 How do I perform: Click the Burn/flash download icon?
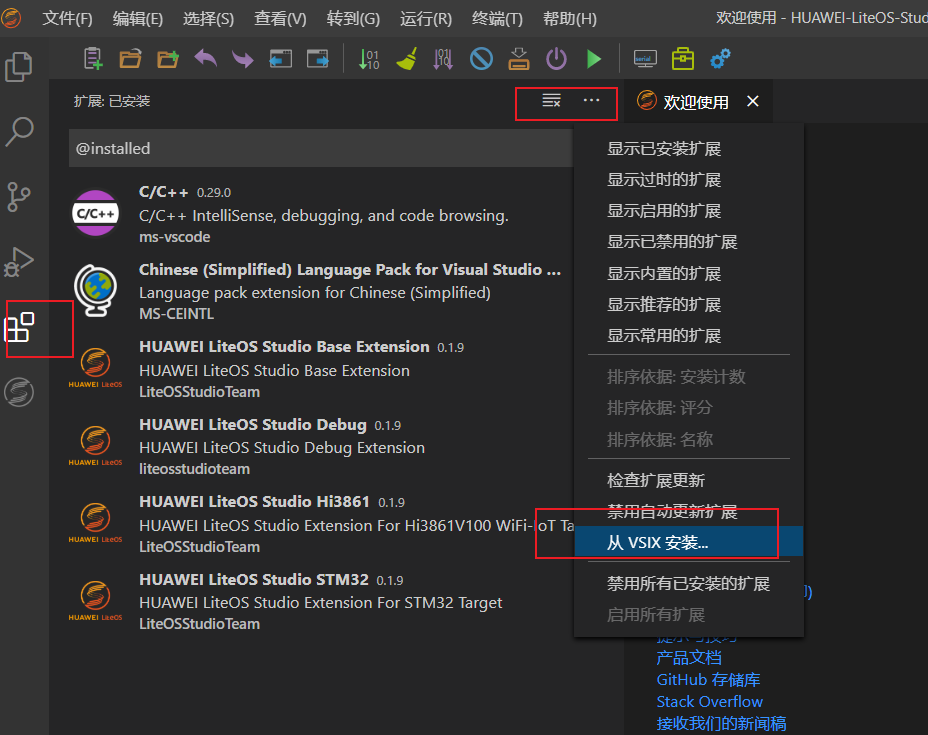coord(518,59)
